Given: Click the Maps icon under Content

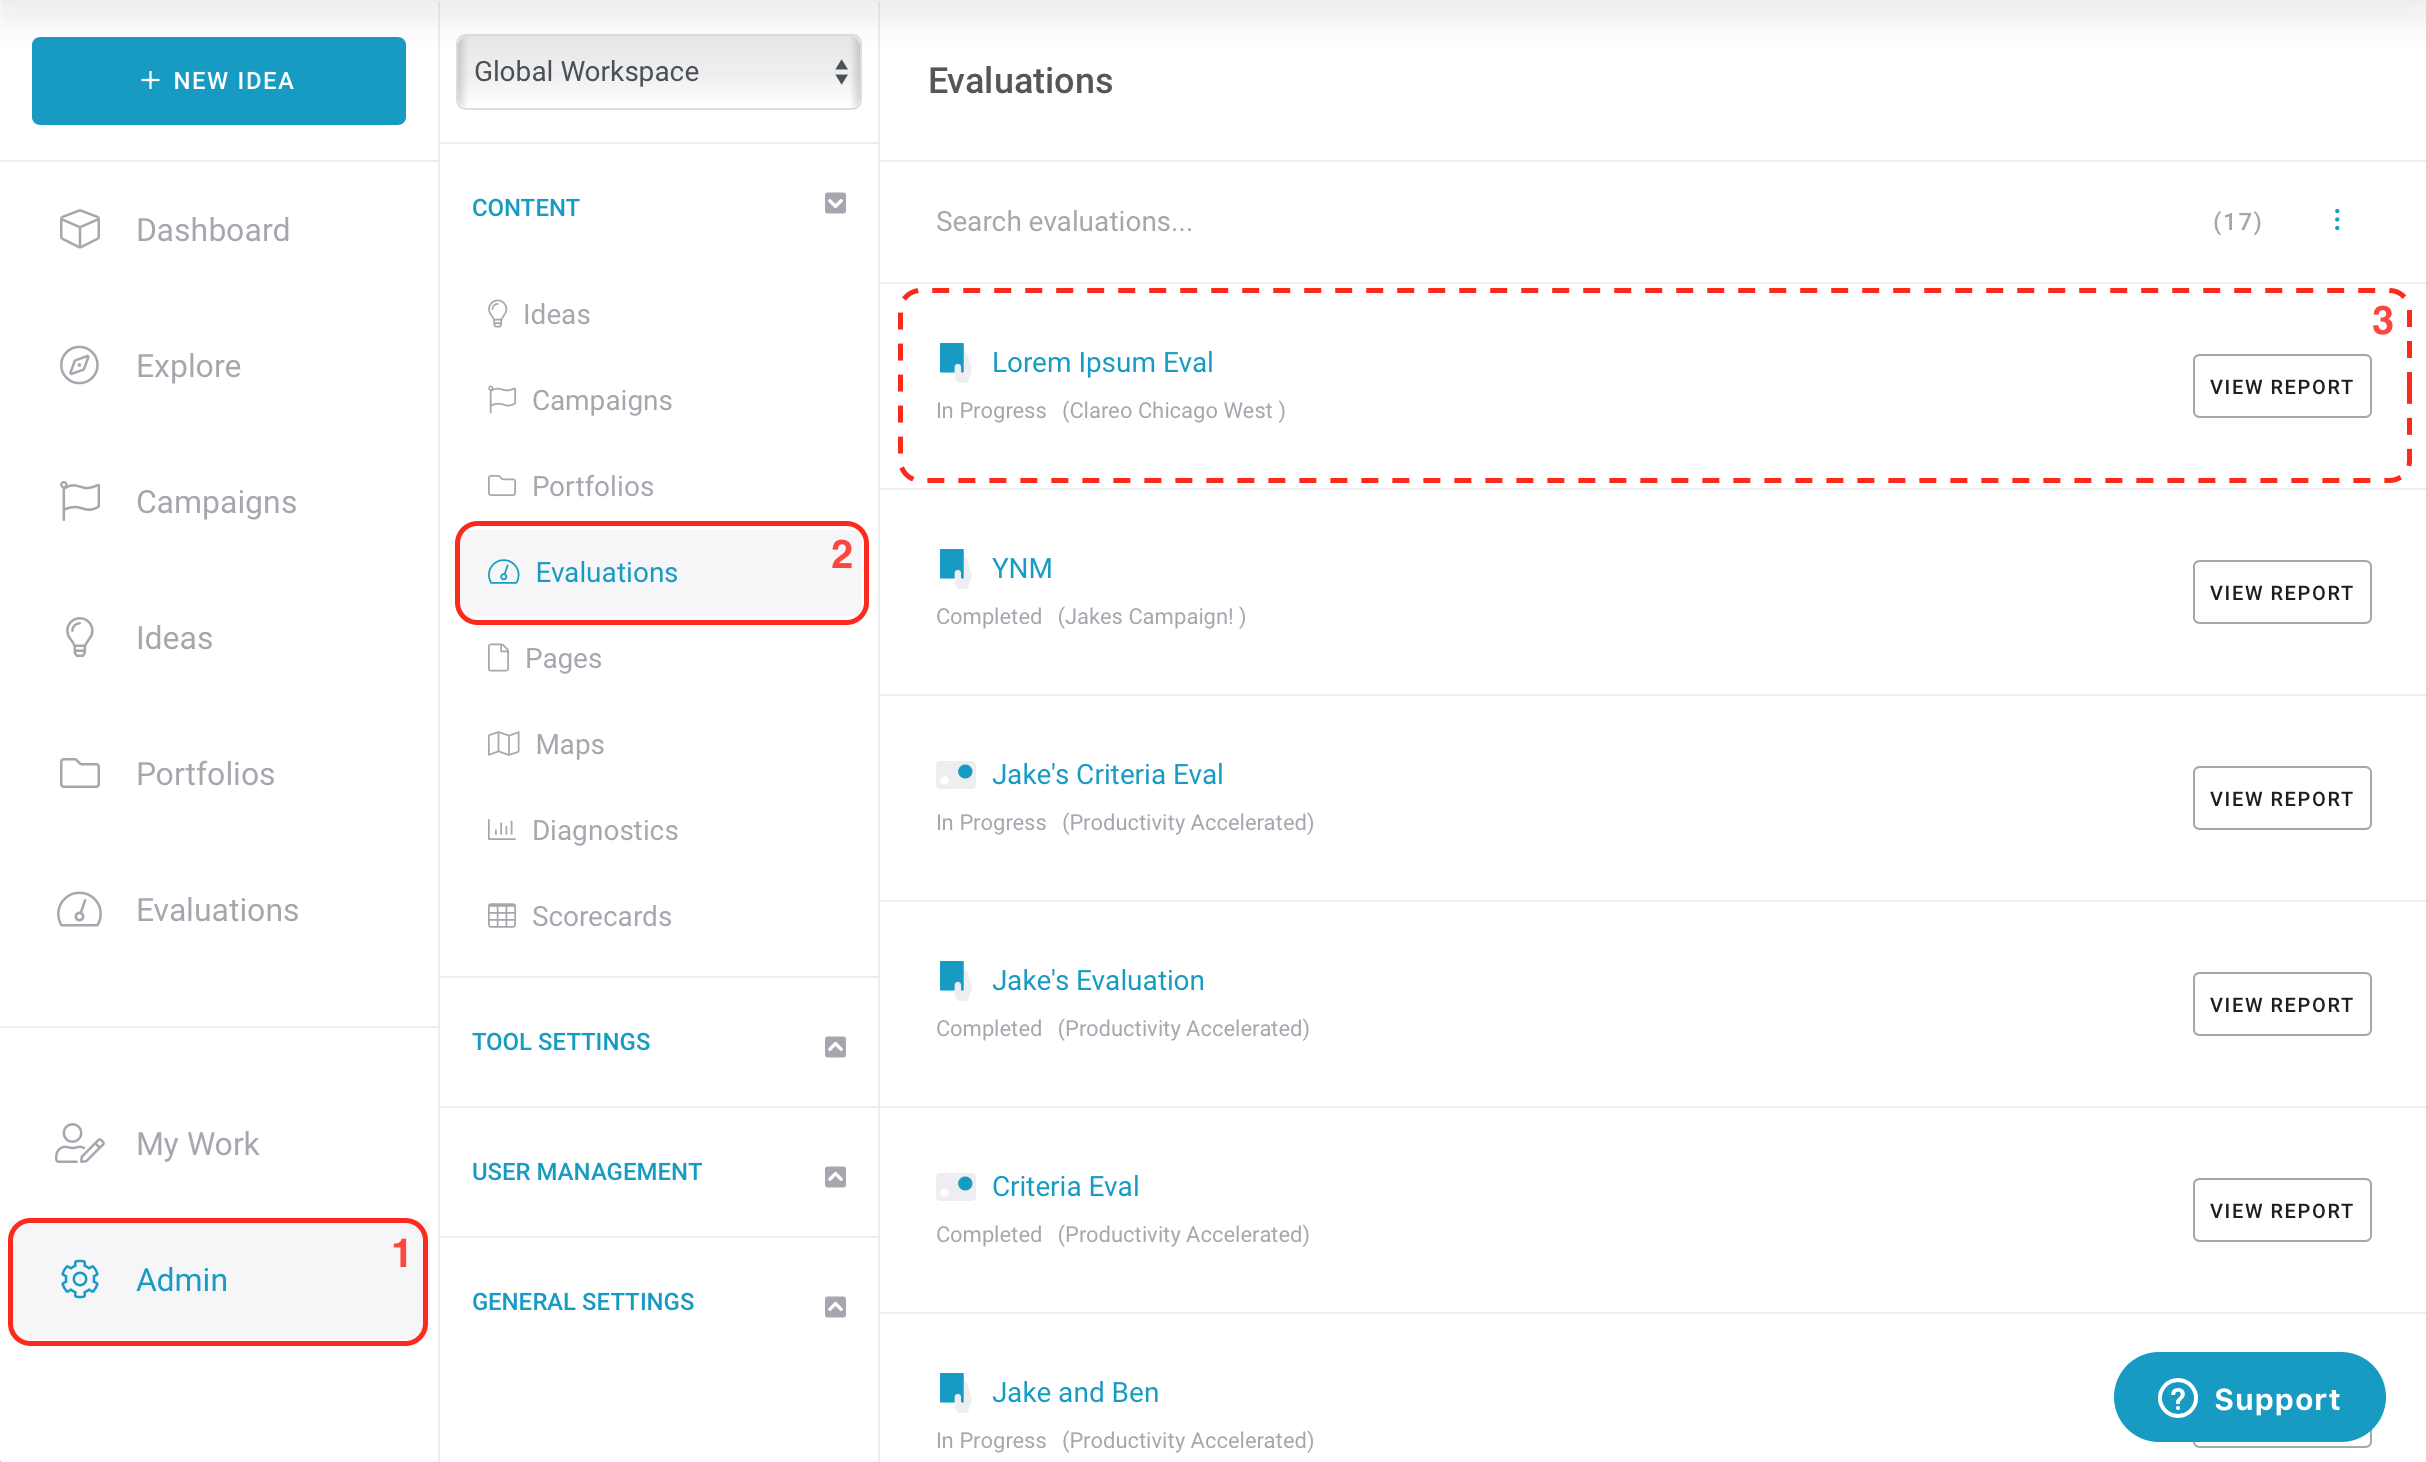Looking at the screenshot, I should click(x=503, y=744).
